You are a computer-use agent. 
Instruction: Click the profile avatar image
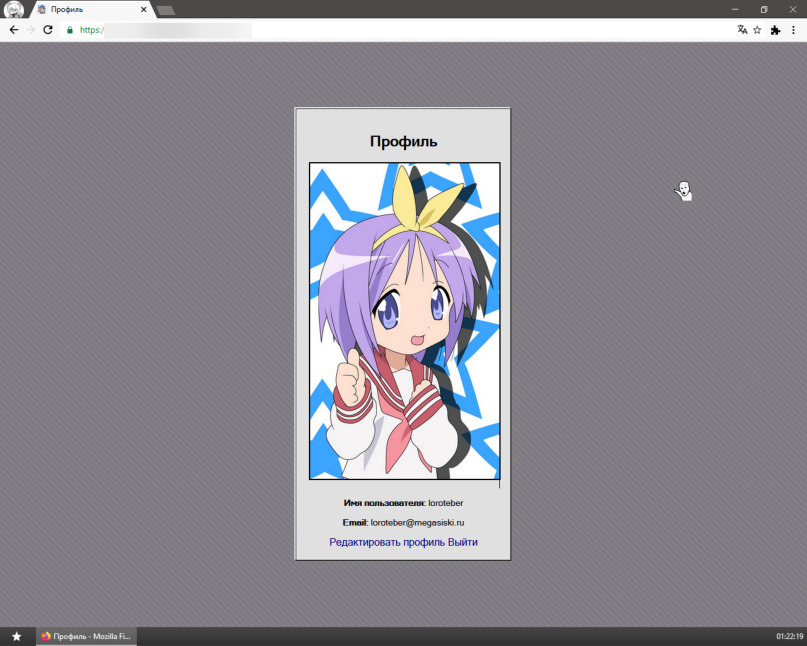pyautogui.click(x=405, y=321)
